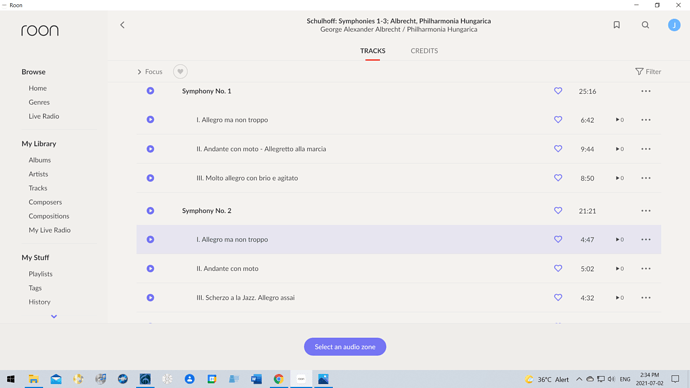Image resolution: width=690 pixels, height=388 pixels.
Task: Play Symphony No. 1 with its play icon
Action: click(x=150, y=91)
